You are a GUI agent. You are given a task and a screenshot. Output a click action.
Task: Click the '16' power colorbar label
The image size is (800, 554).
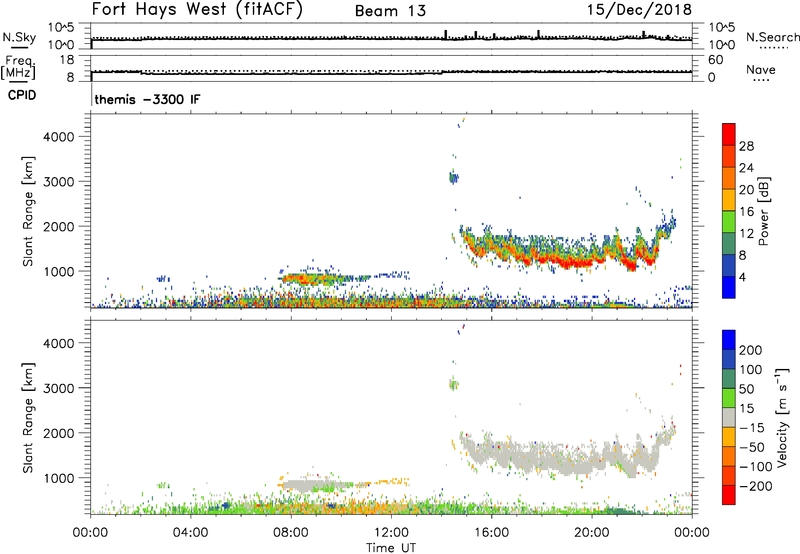tap(746, 212)
